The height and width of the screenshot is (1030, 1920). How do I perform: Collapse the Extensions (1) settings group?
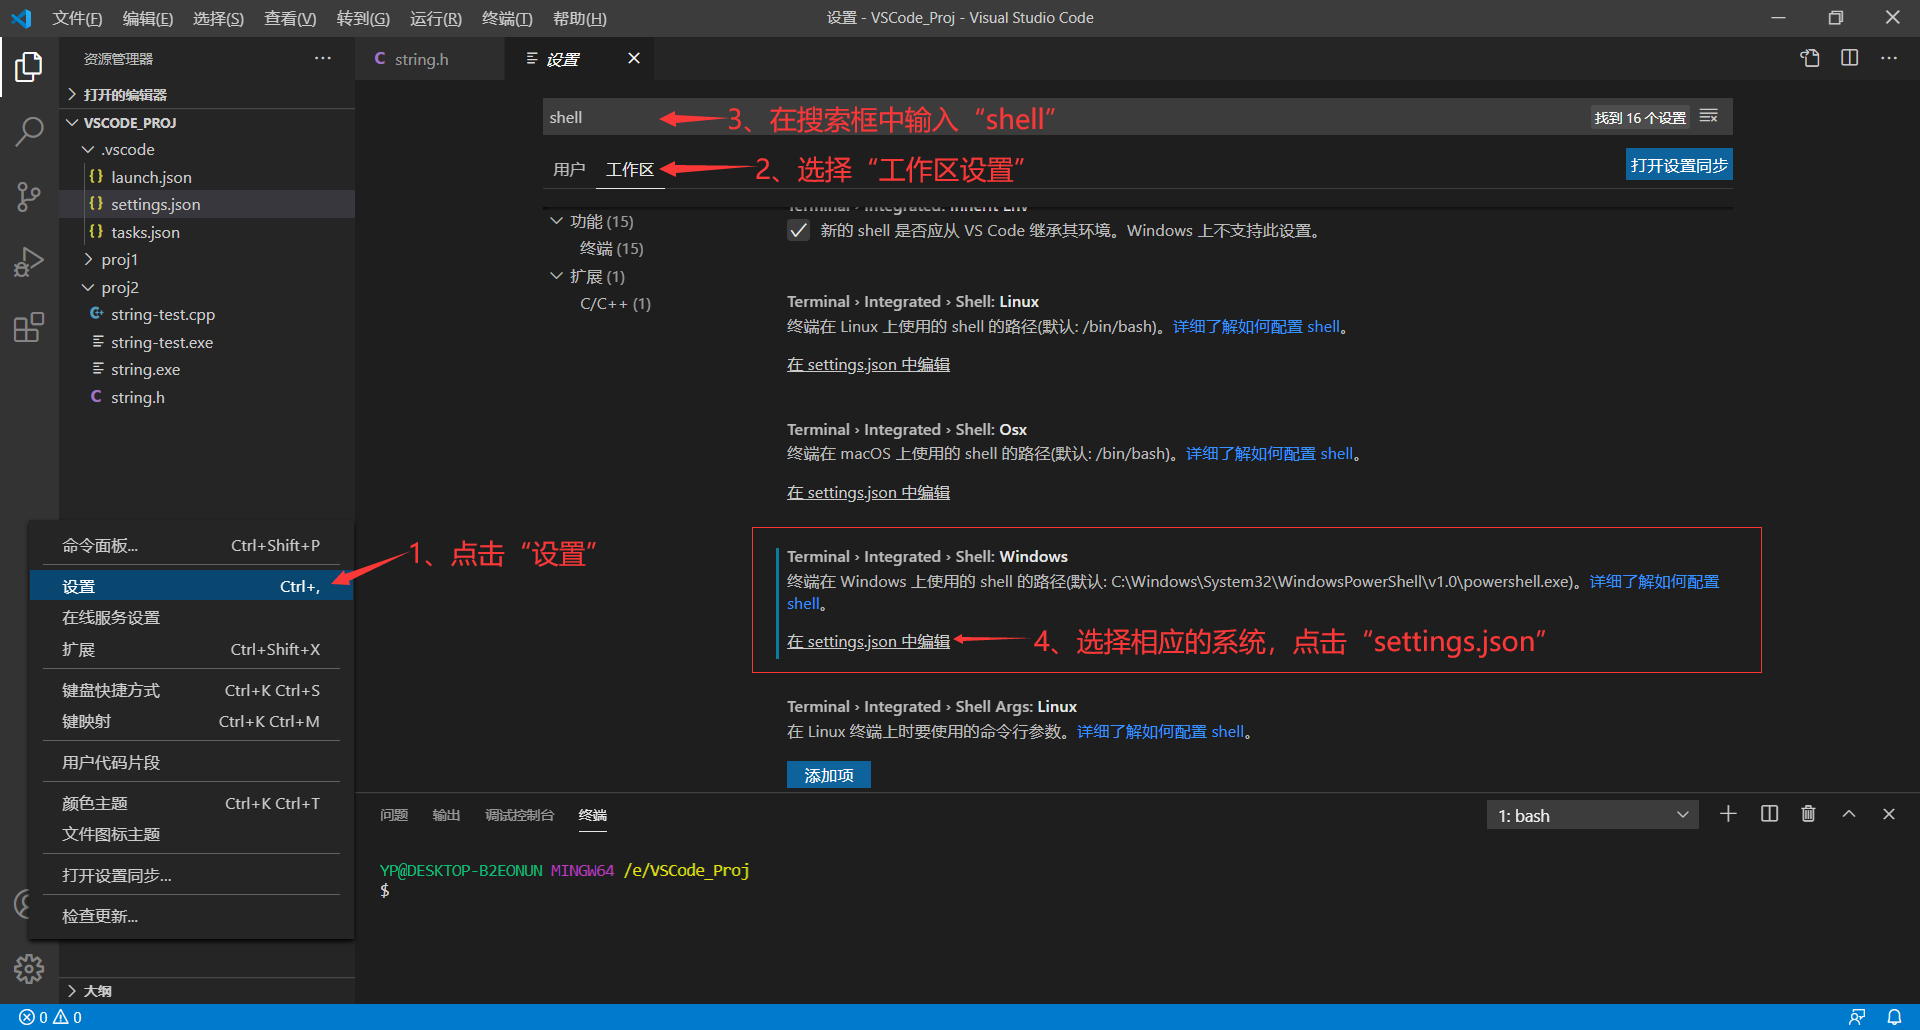coord(556,276)
